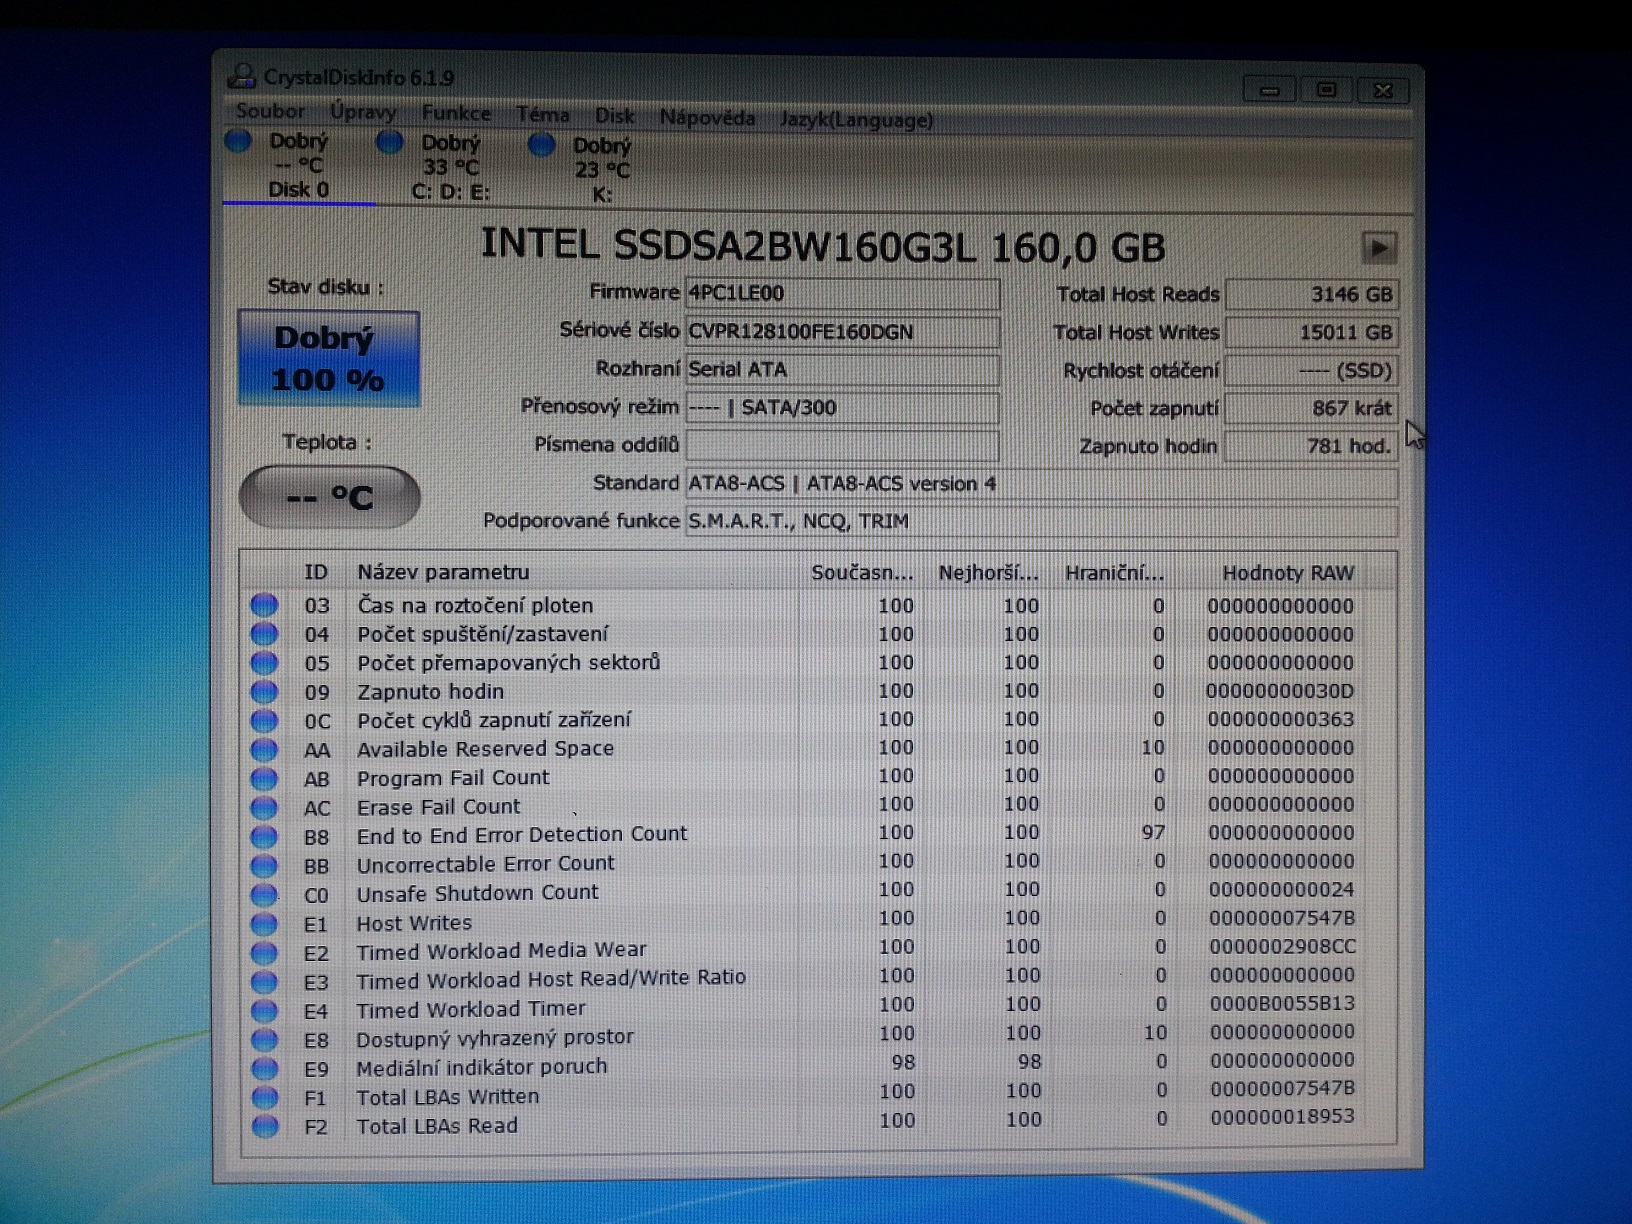Viewport: 1632px width, 1224px height.
Task: Open the Úpravy menu
Action: [363, 112]
